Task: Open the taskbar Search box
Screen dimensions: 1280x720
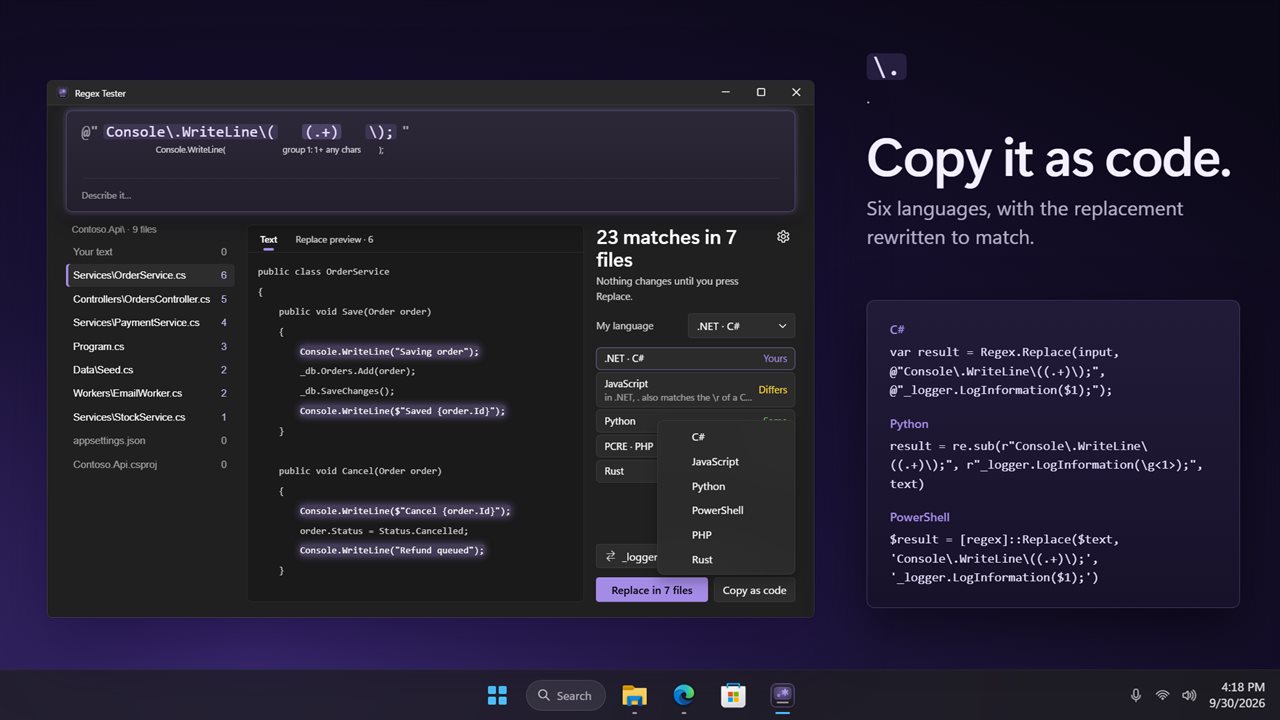Action: point(566,695)
